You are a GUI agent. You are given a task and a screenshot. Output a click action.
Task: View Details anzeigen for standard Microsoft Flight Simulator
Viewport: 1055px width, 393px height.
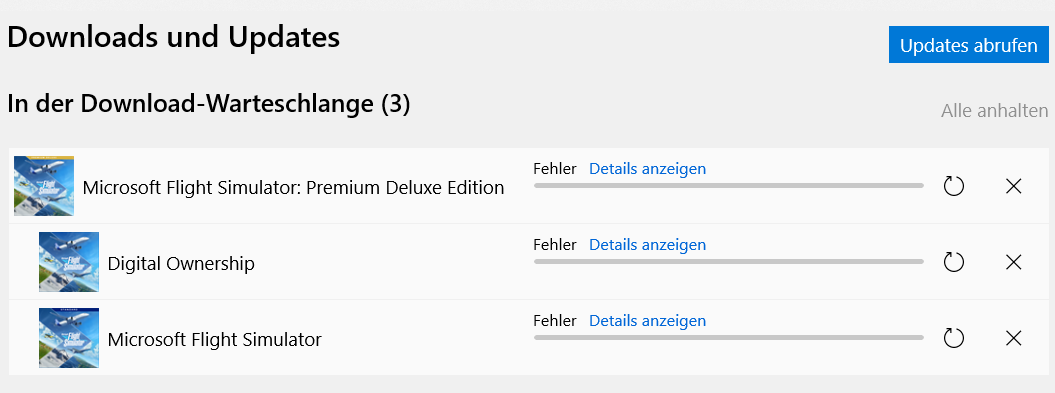tap(647, 321)
